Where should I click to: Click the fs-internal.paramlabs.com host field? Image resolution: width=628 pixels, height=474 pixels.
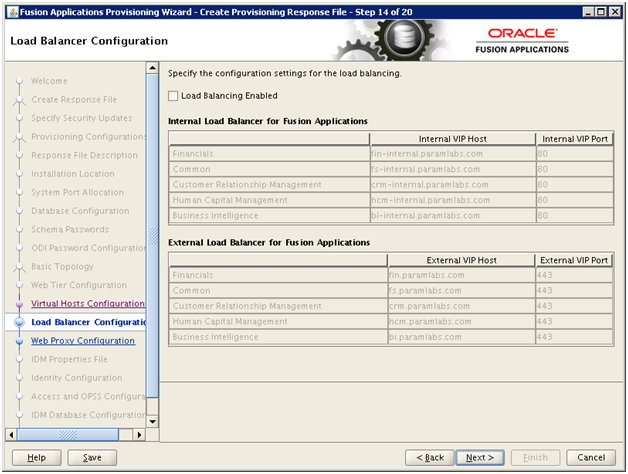click(453, 169)
